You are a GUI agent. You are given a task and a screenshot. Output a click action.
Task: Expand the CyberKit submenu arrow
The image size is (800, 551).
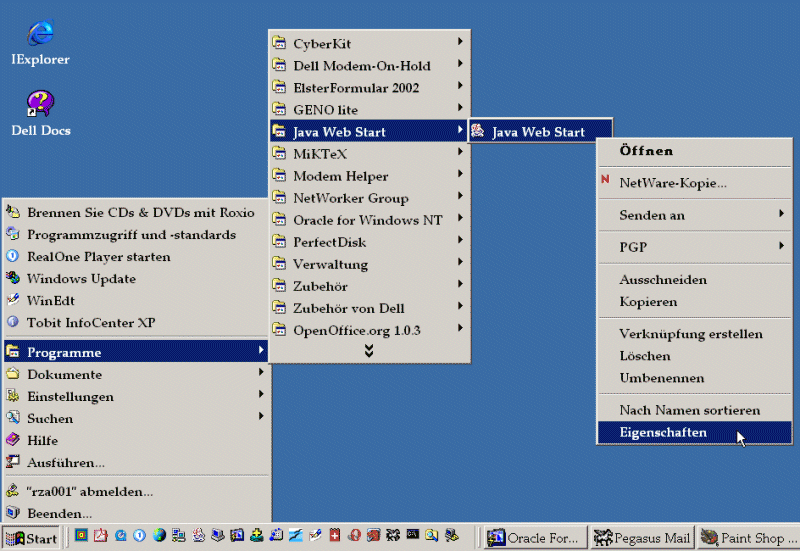click(460, 41)
